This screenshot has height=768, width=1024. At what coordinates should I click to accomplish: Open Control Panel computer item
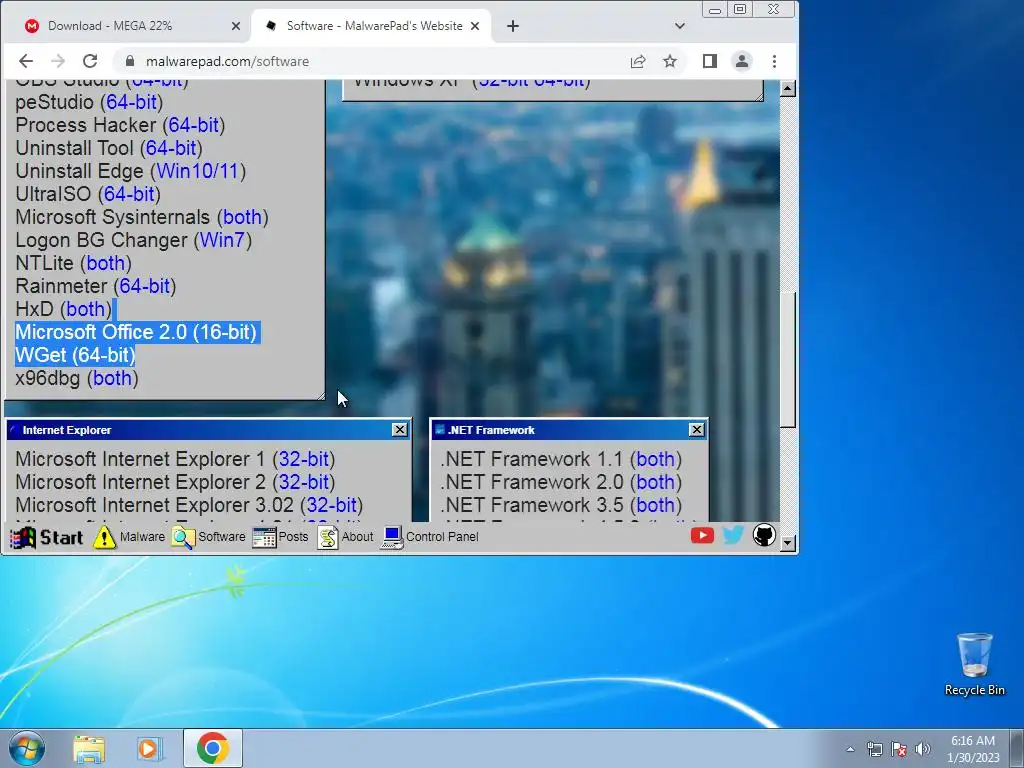coord(429,537)
